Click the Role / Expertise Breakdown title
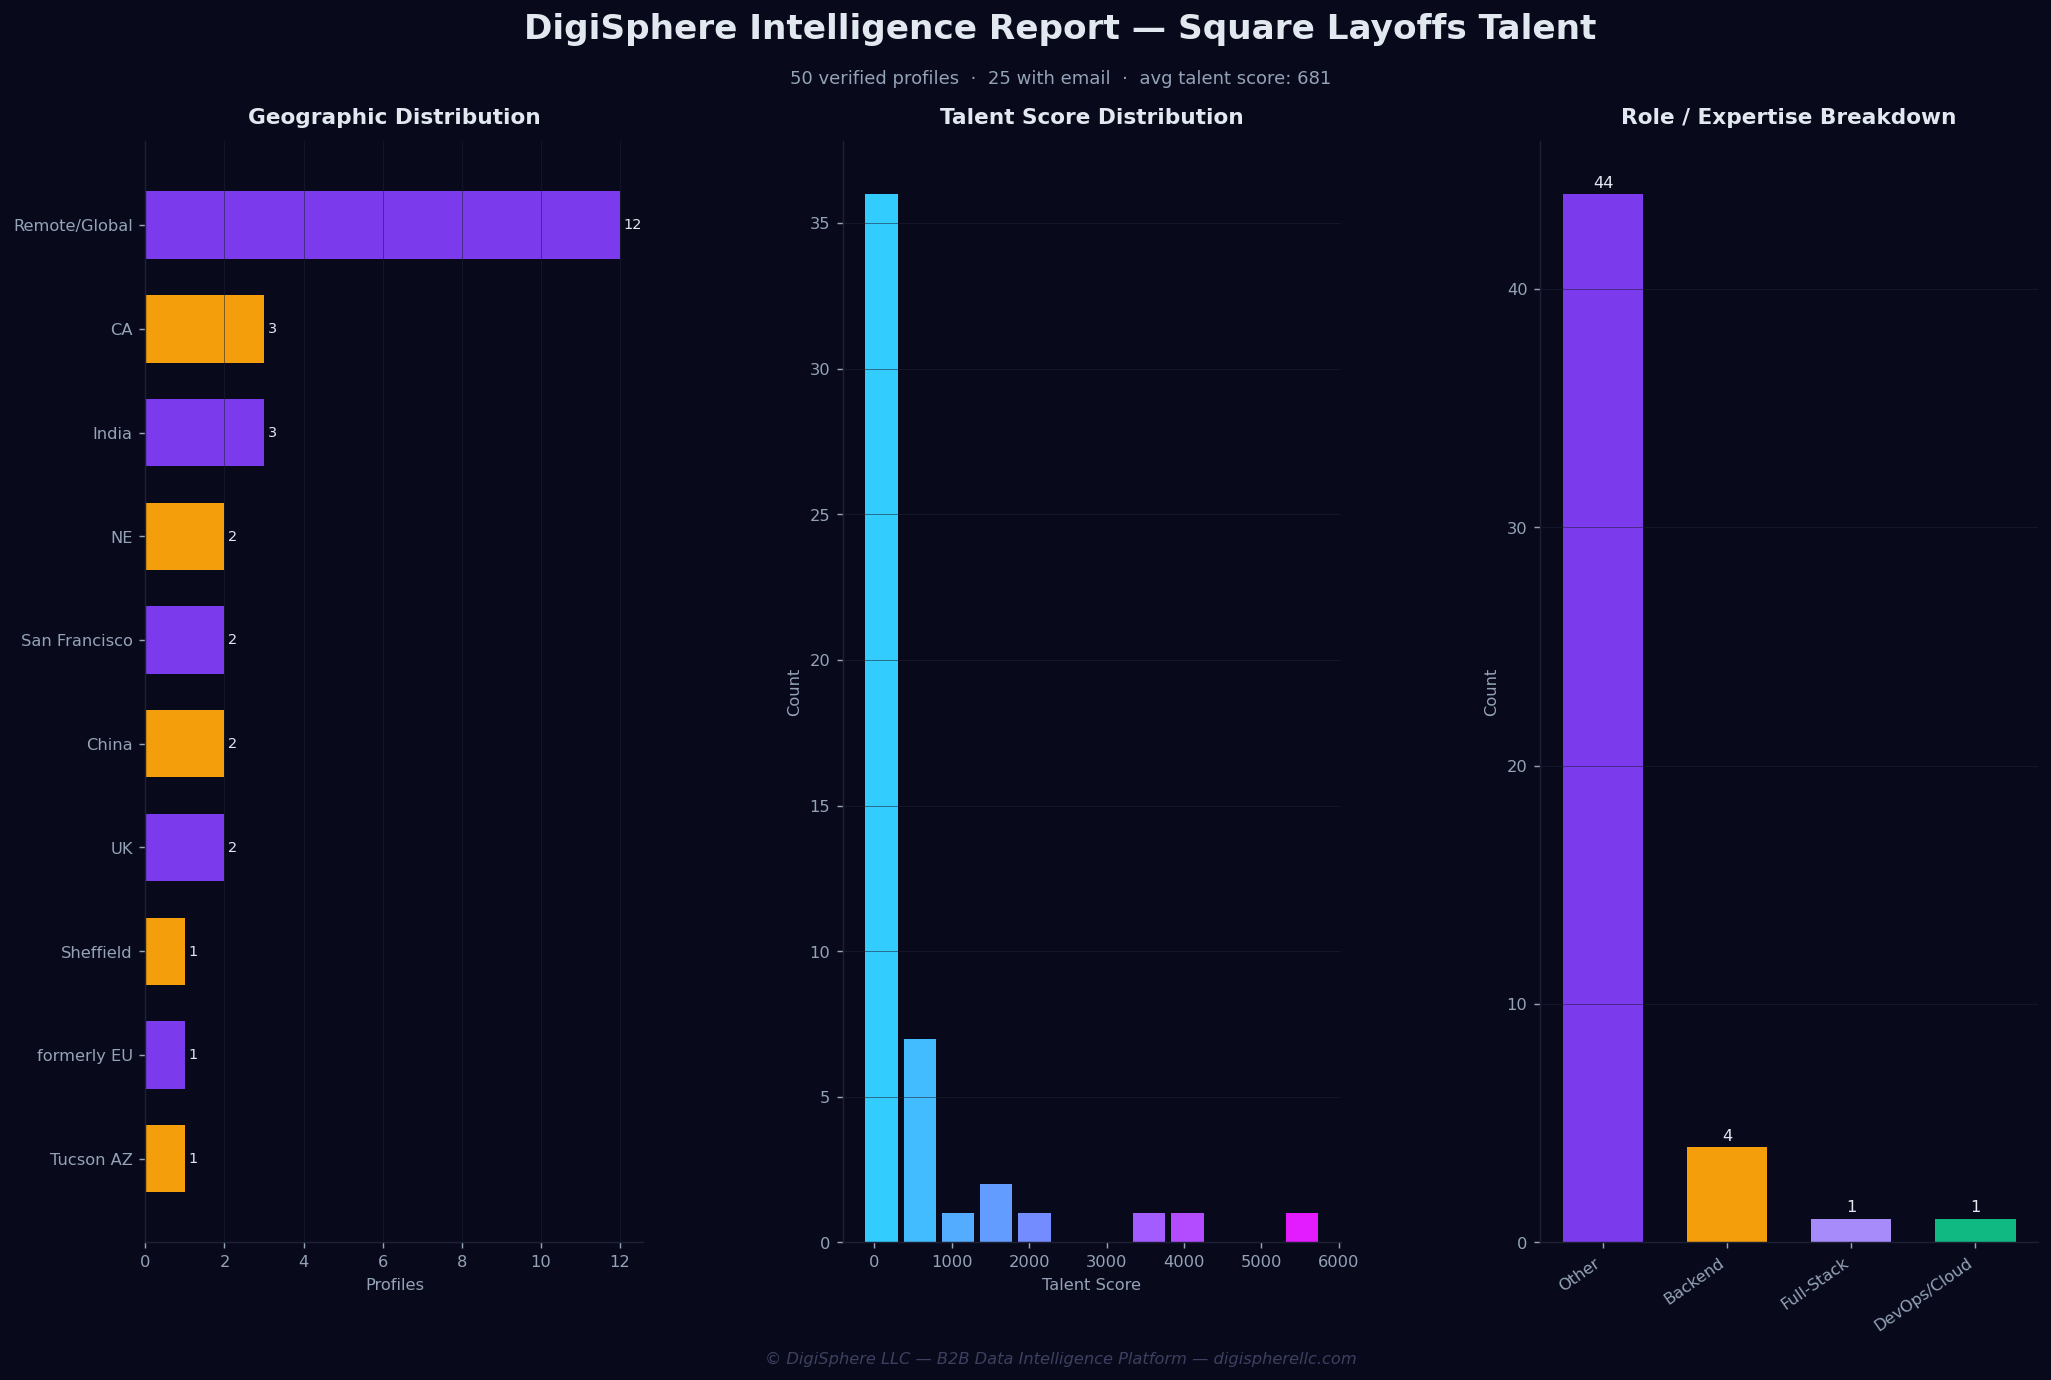The height and width of the screenshot is (1380, 2051). coord(1788,117)
